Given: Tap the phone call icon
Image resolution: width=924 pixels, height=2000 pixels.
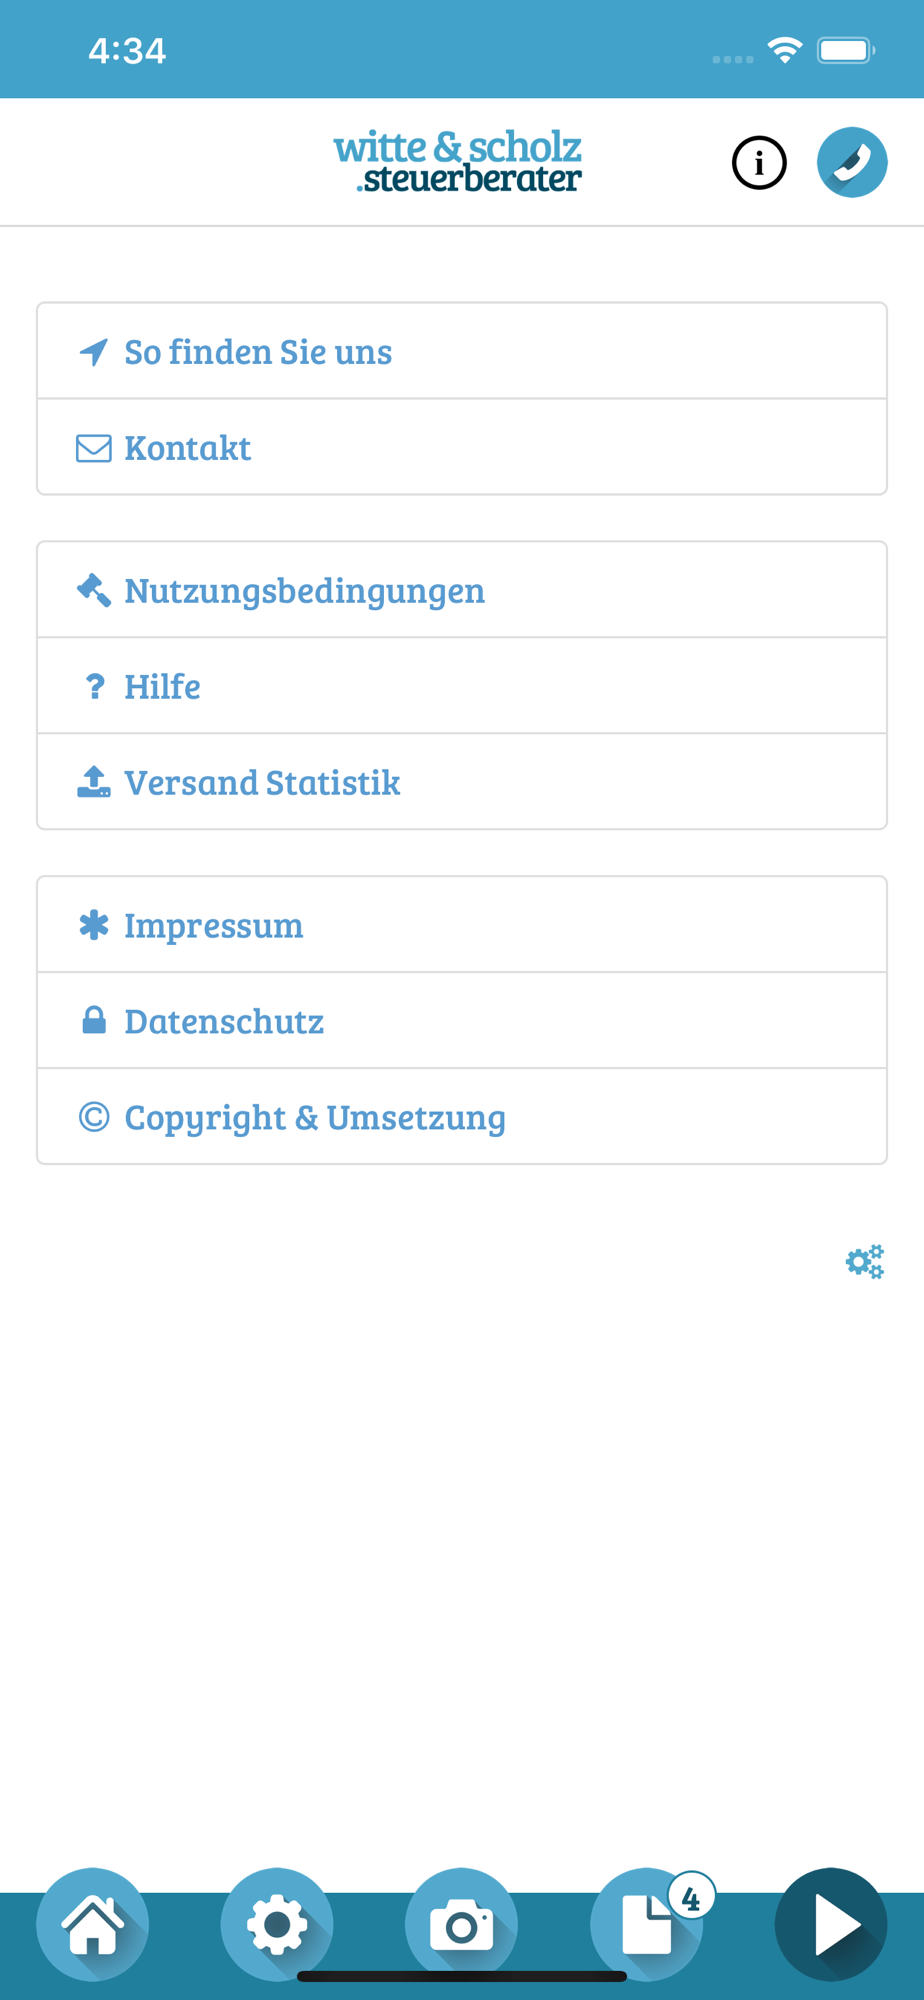Looking at the screenshot, I should 852,162.
